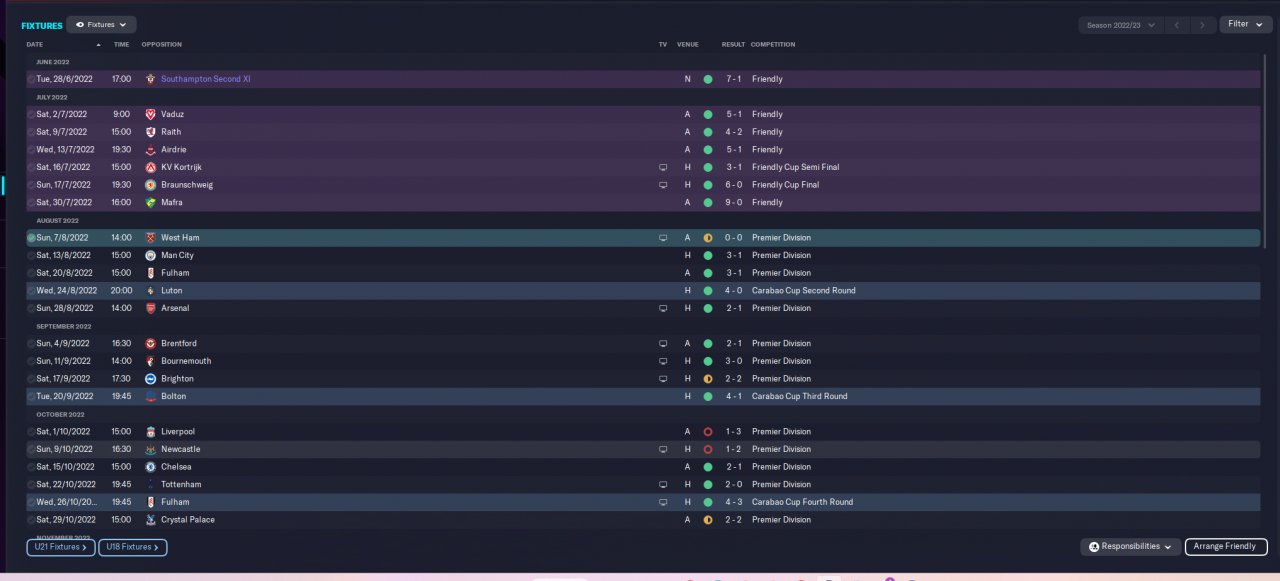Viewport: 1280px width, 581px height.
Task: Click the Arsenal club crest icon
Action: 150,308
